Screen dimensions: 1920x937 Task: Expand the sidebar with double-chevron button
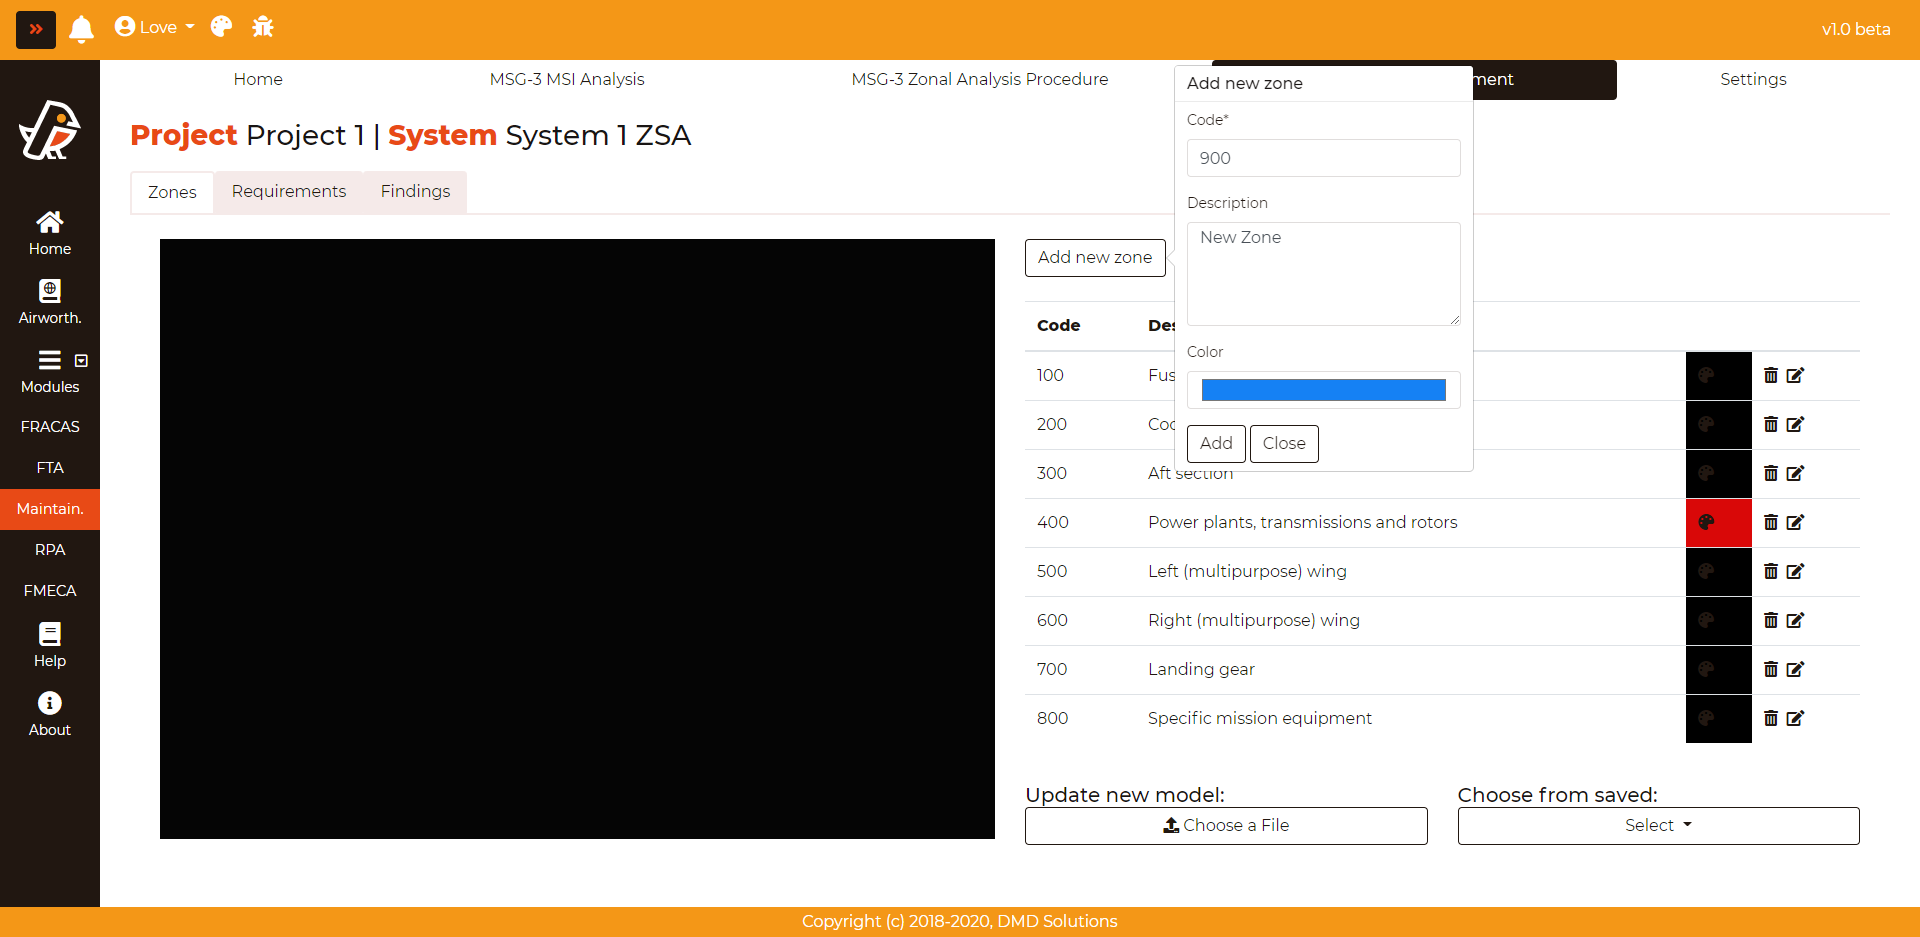click(x=36, y=29)
